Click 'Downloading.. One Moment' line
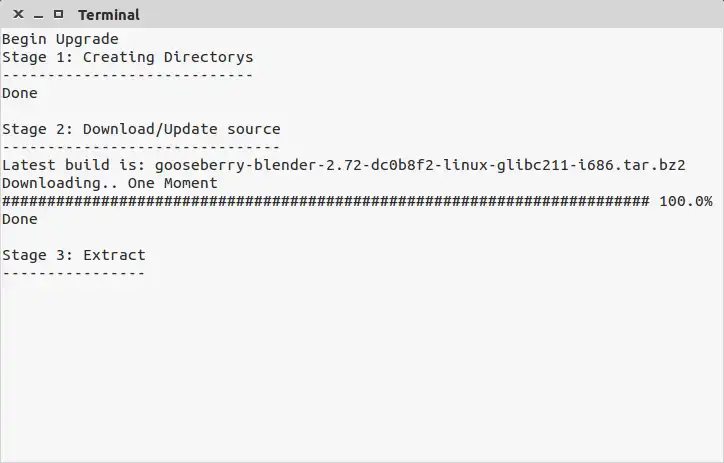This screenshot has height=463, width=724. click(x=110, y=183)
